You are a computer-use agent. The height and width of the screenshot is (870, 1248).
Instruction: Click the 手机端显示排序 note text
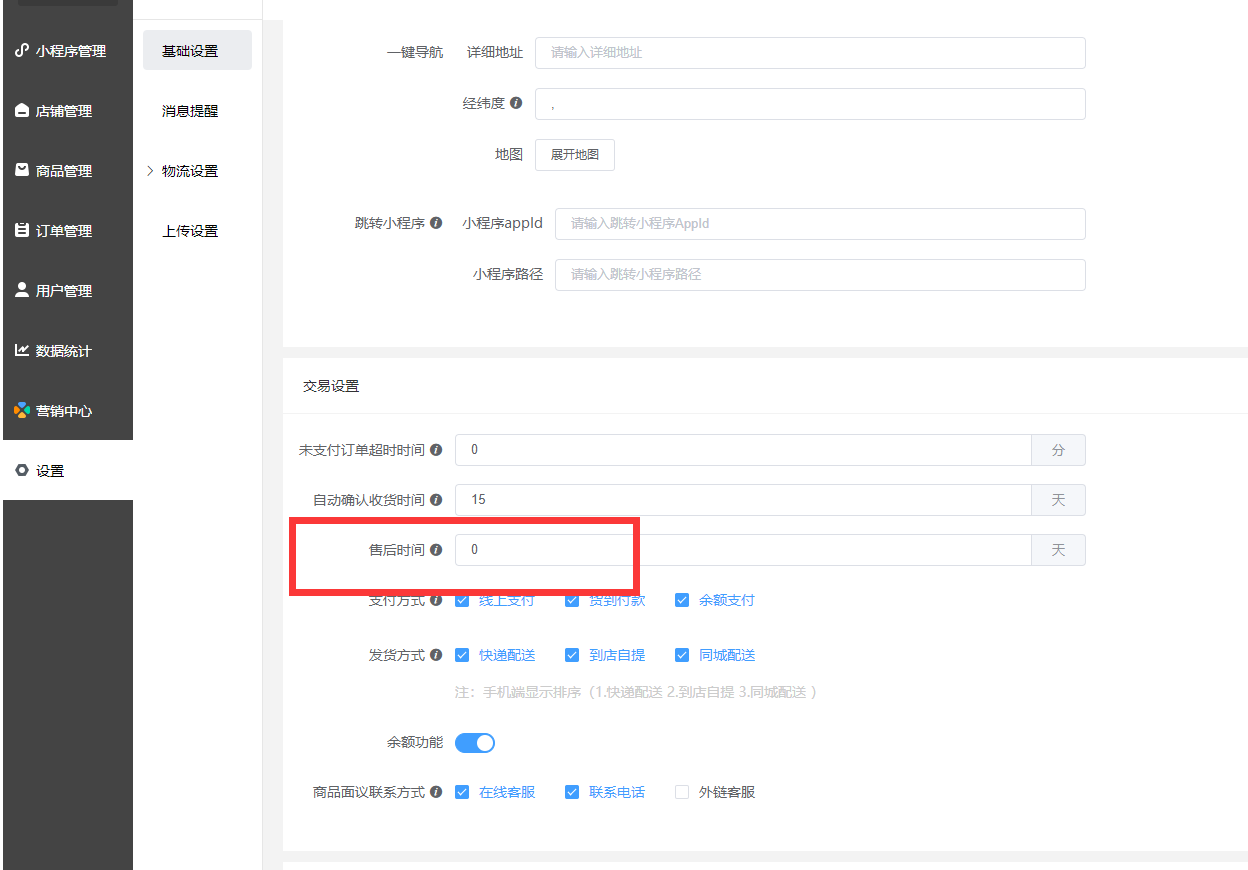pyautogui.click(x=636, y=692)
